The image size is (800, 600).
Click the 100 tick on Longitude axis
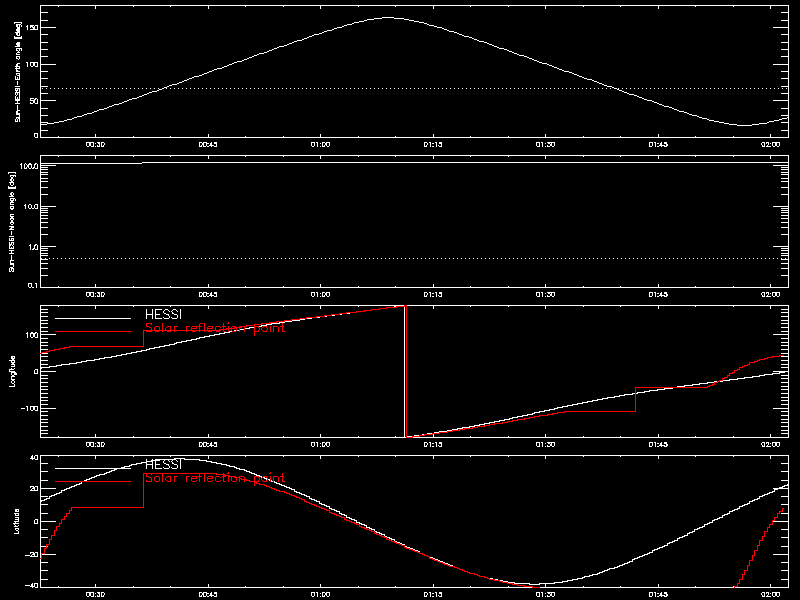[32, 335]
